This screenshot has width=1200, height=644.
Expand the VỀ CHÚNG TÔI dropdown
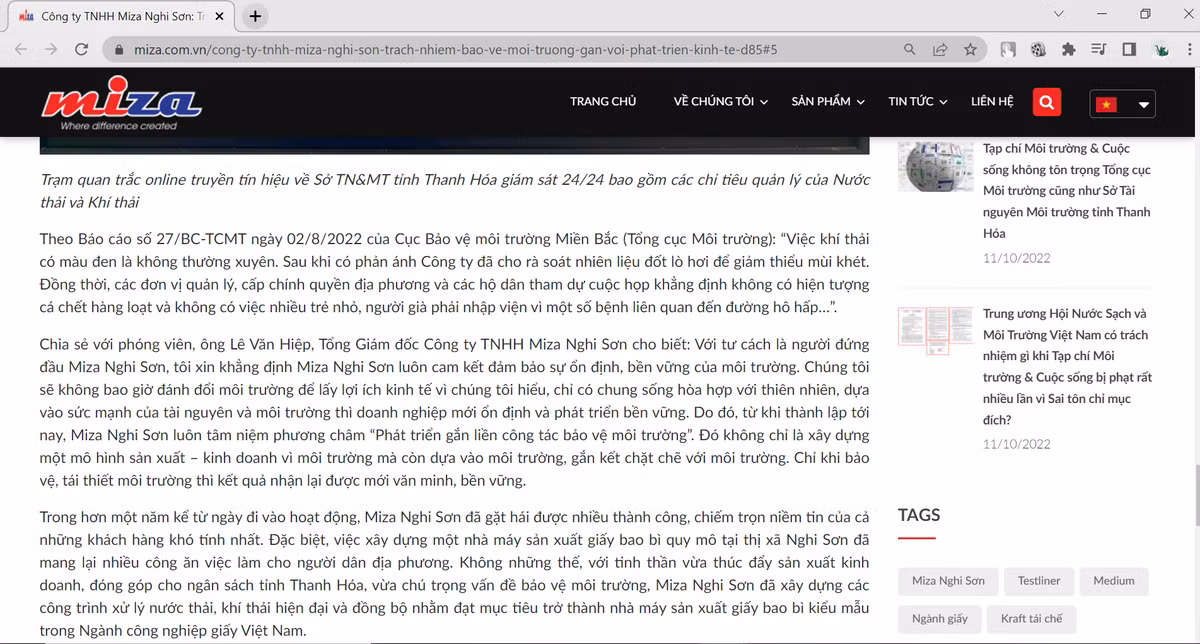[x=719, y=101]
